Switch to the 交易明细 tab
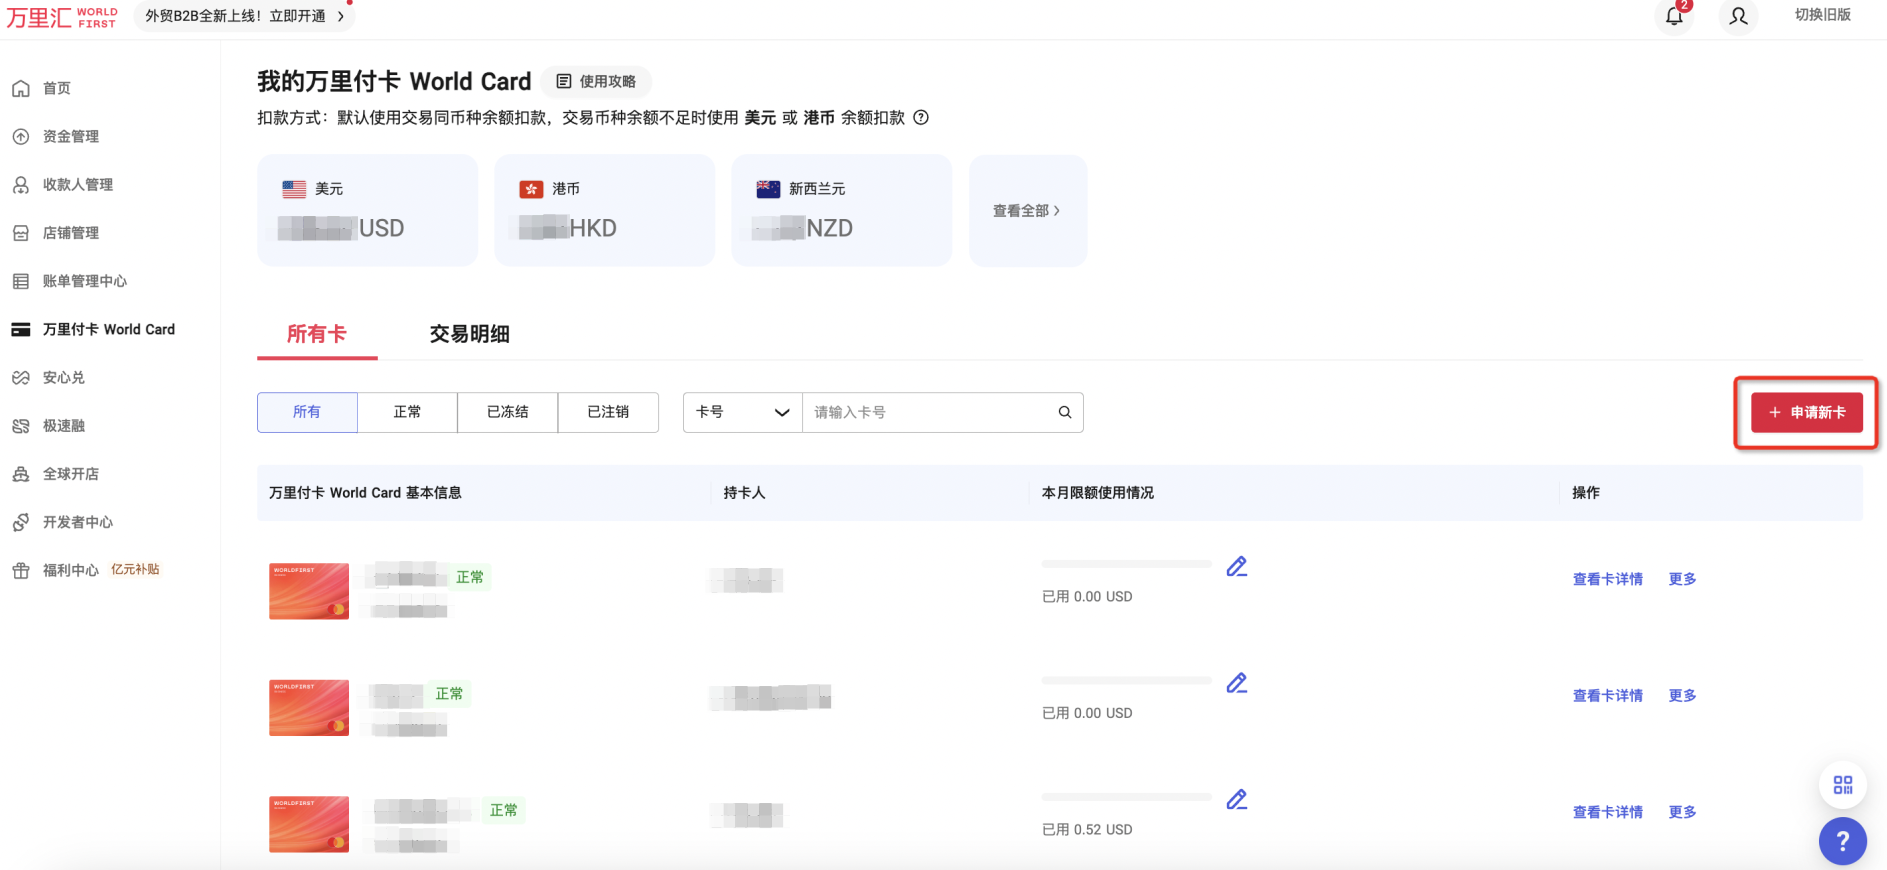 click(470, 334)
